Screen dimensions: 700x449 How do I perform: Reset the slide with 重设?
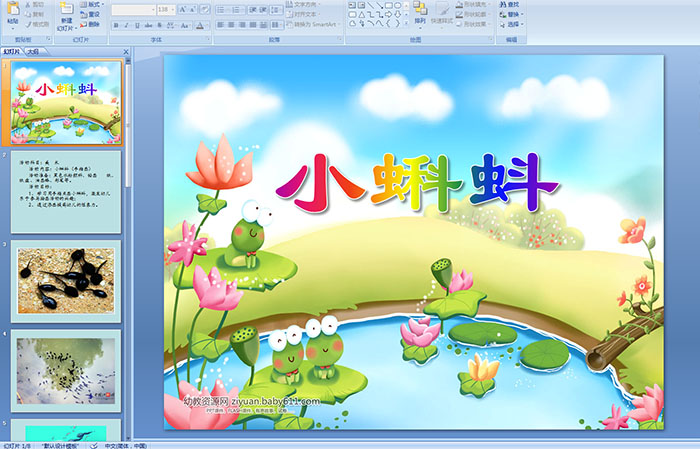coord(90,14)
